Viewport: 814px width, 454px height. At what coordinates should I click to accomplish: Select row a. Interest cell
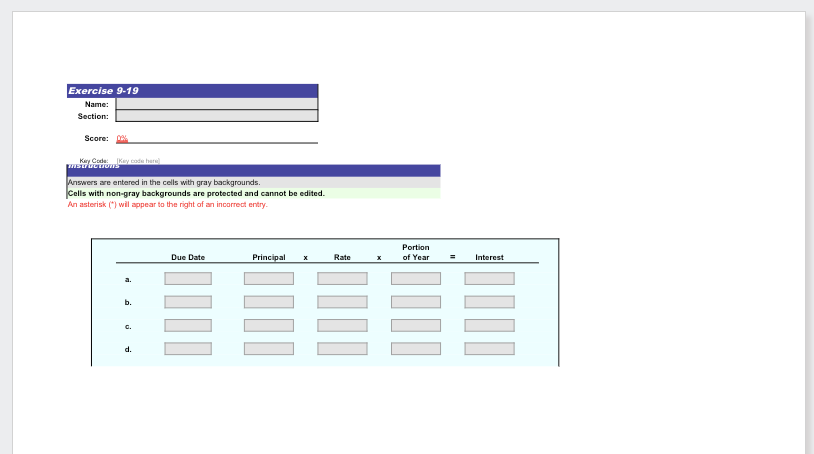tap(490, 279)
